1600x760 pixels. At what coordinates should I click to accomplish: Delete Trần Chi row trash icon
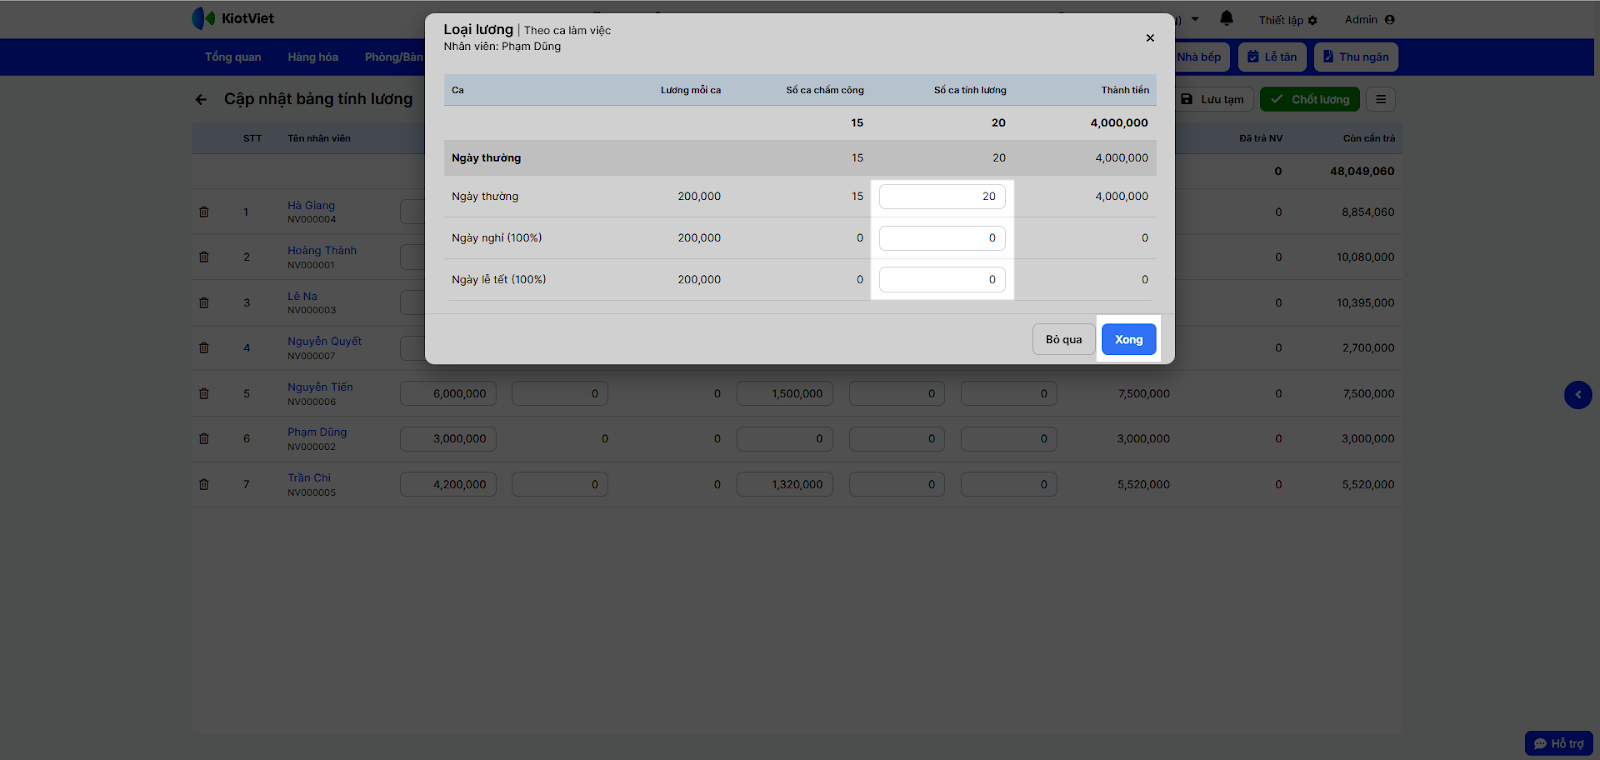pyautogui.click(x=204, y=485)
